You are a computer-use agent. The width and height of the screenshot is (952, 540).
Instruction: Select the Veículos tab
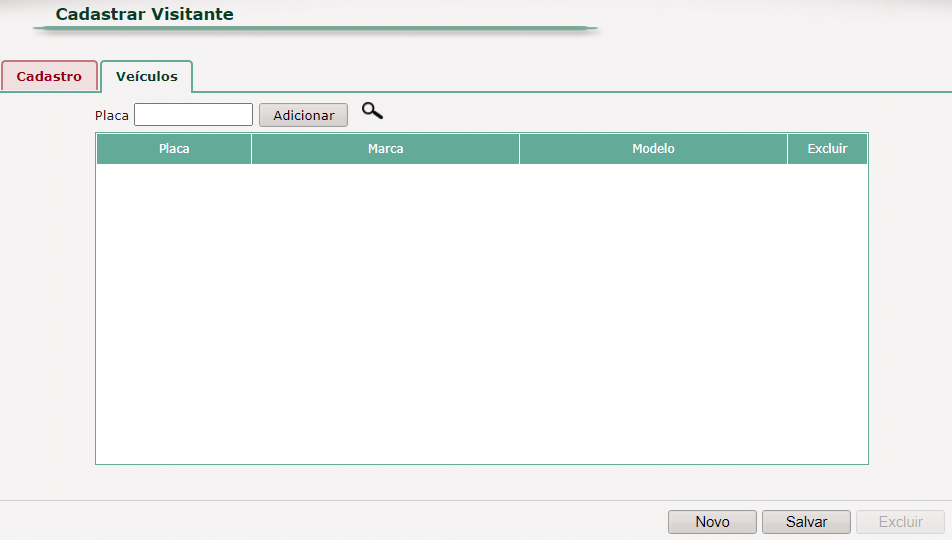[146, 77]
